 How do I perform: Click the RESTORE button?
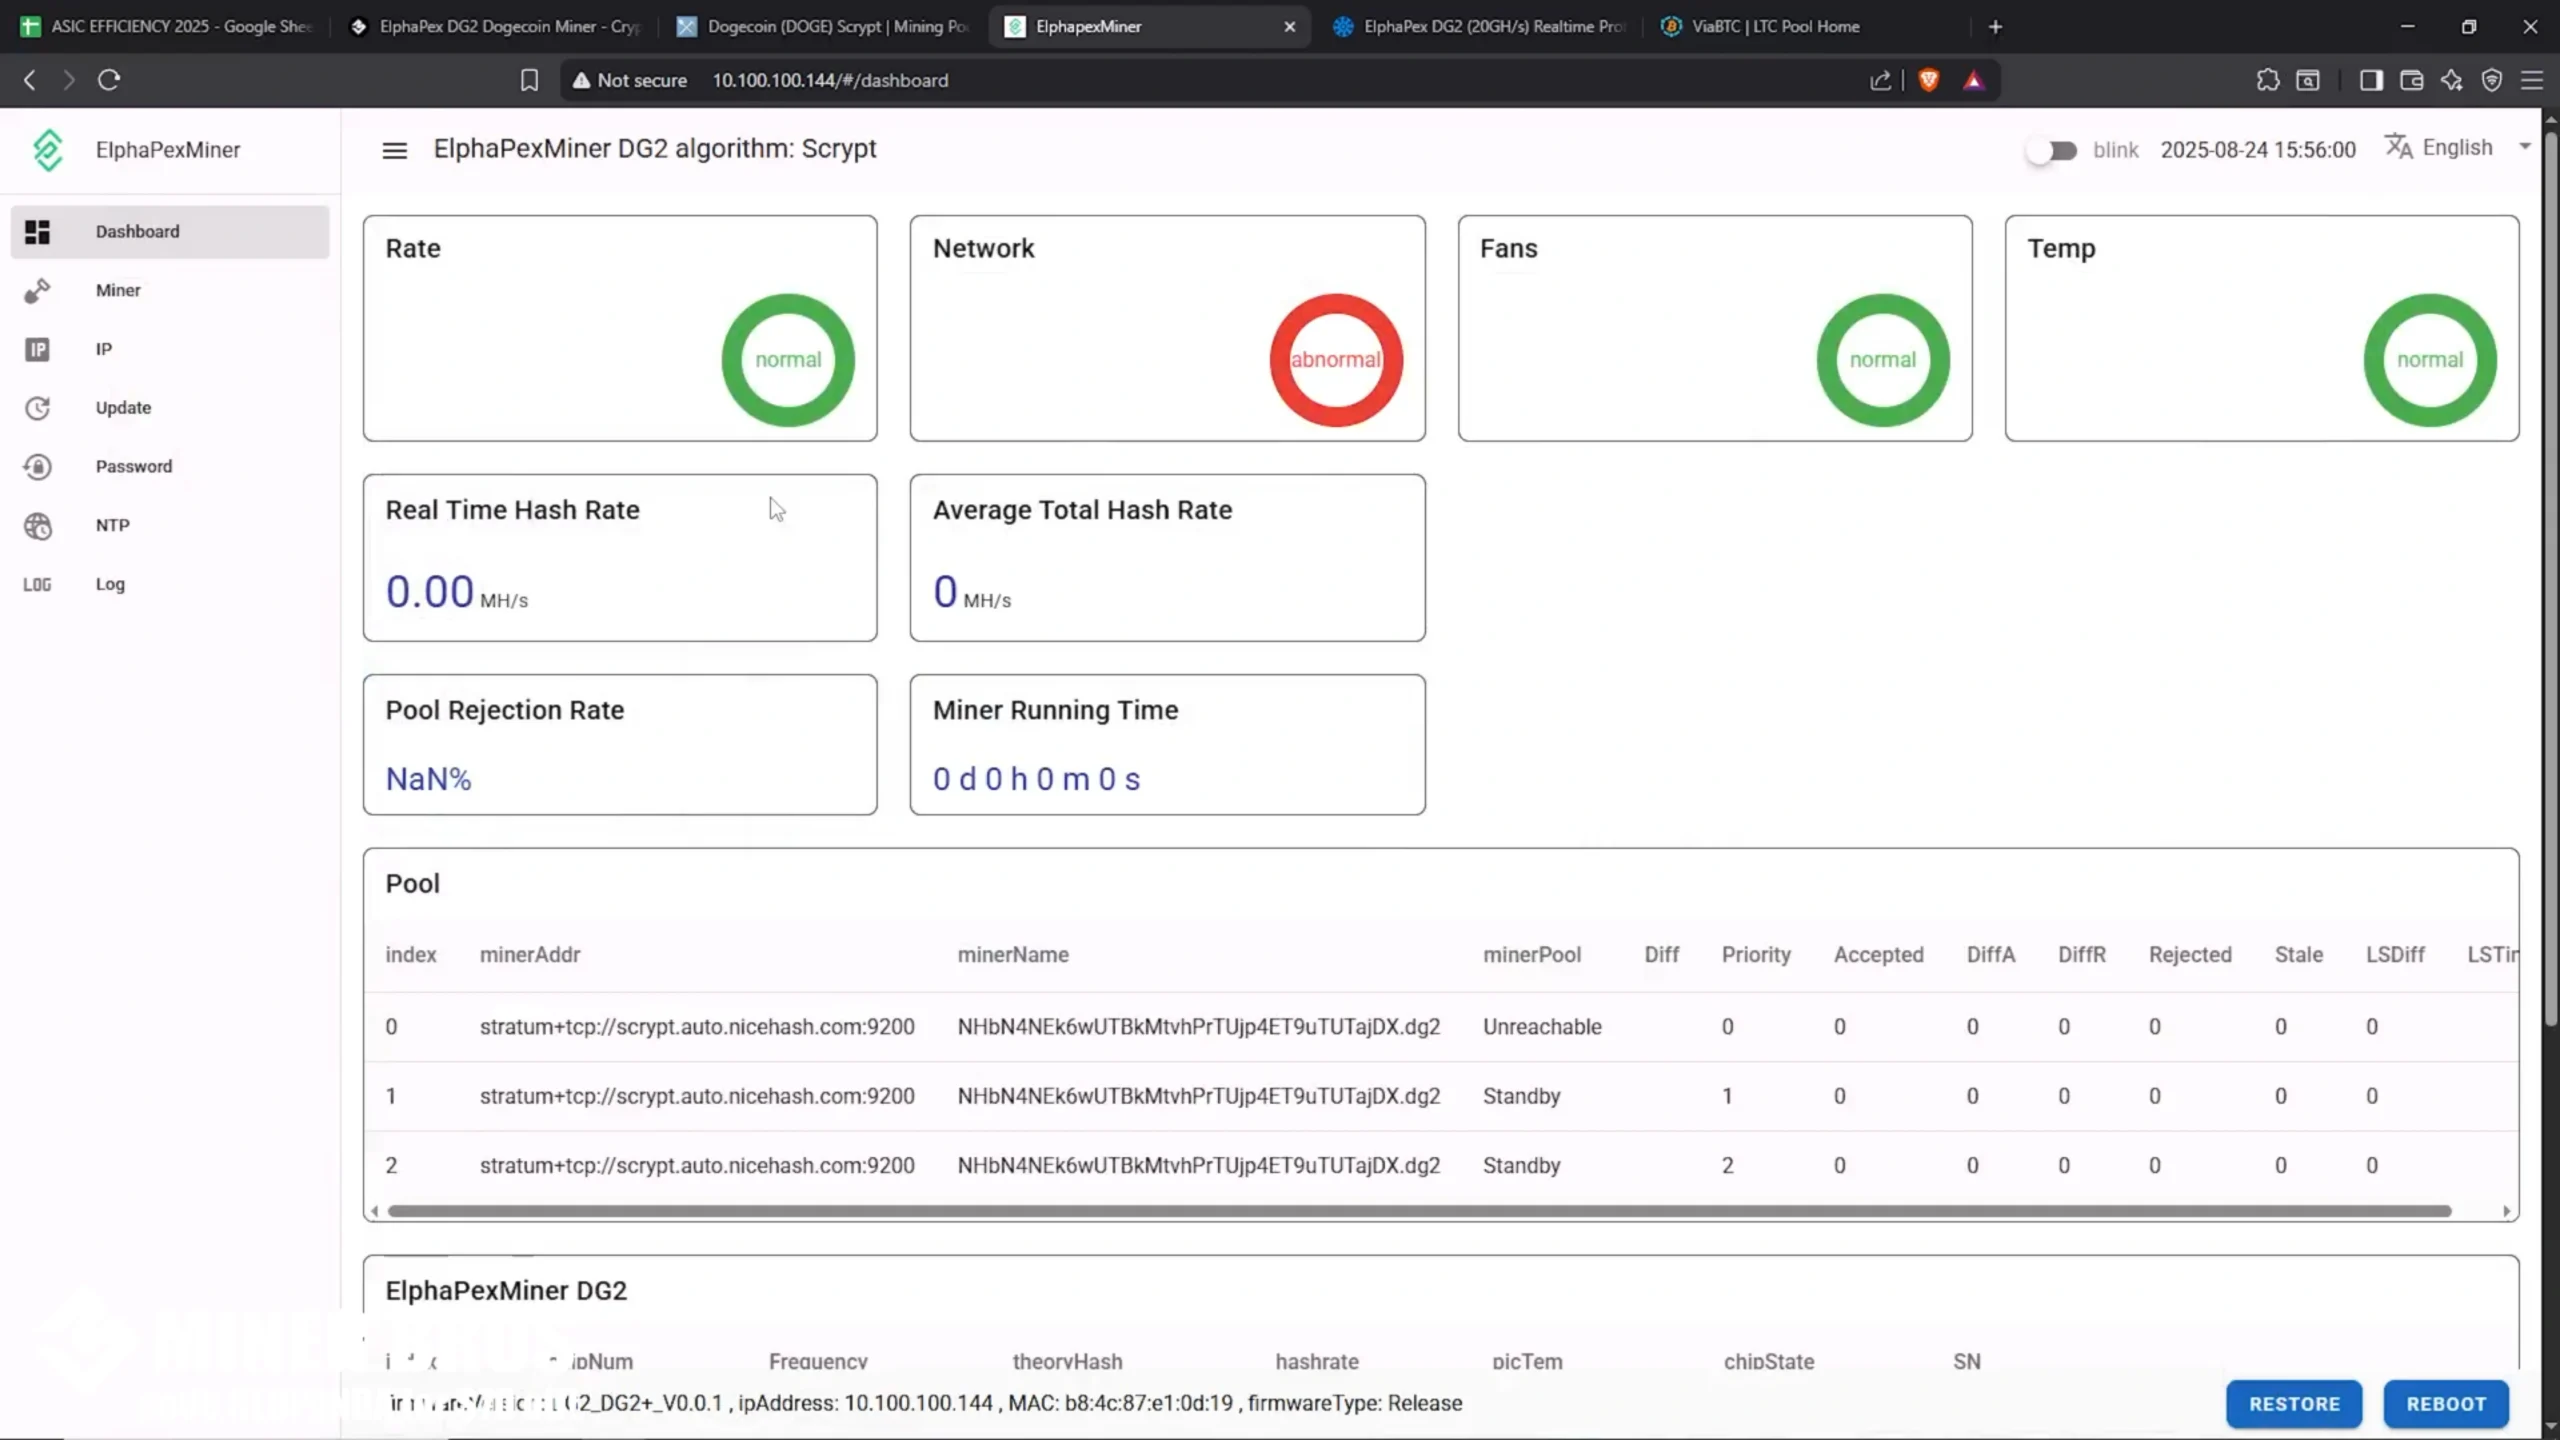tap(2294, 1404)
